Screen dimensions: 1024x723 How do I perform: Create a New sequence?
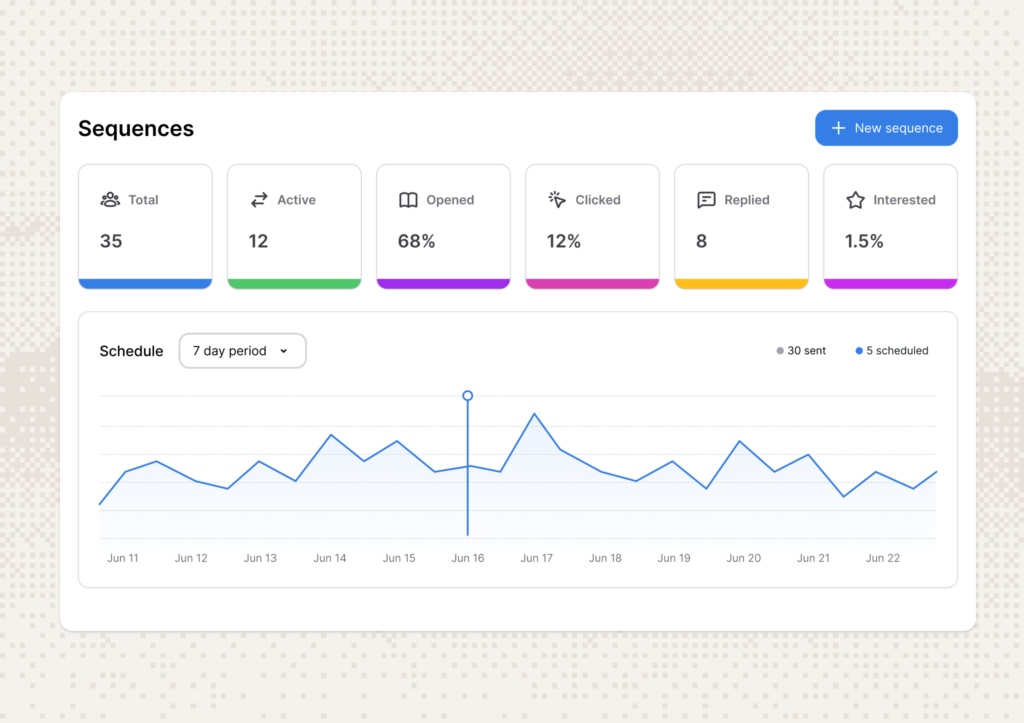coord(886,128)
